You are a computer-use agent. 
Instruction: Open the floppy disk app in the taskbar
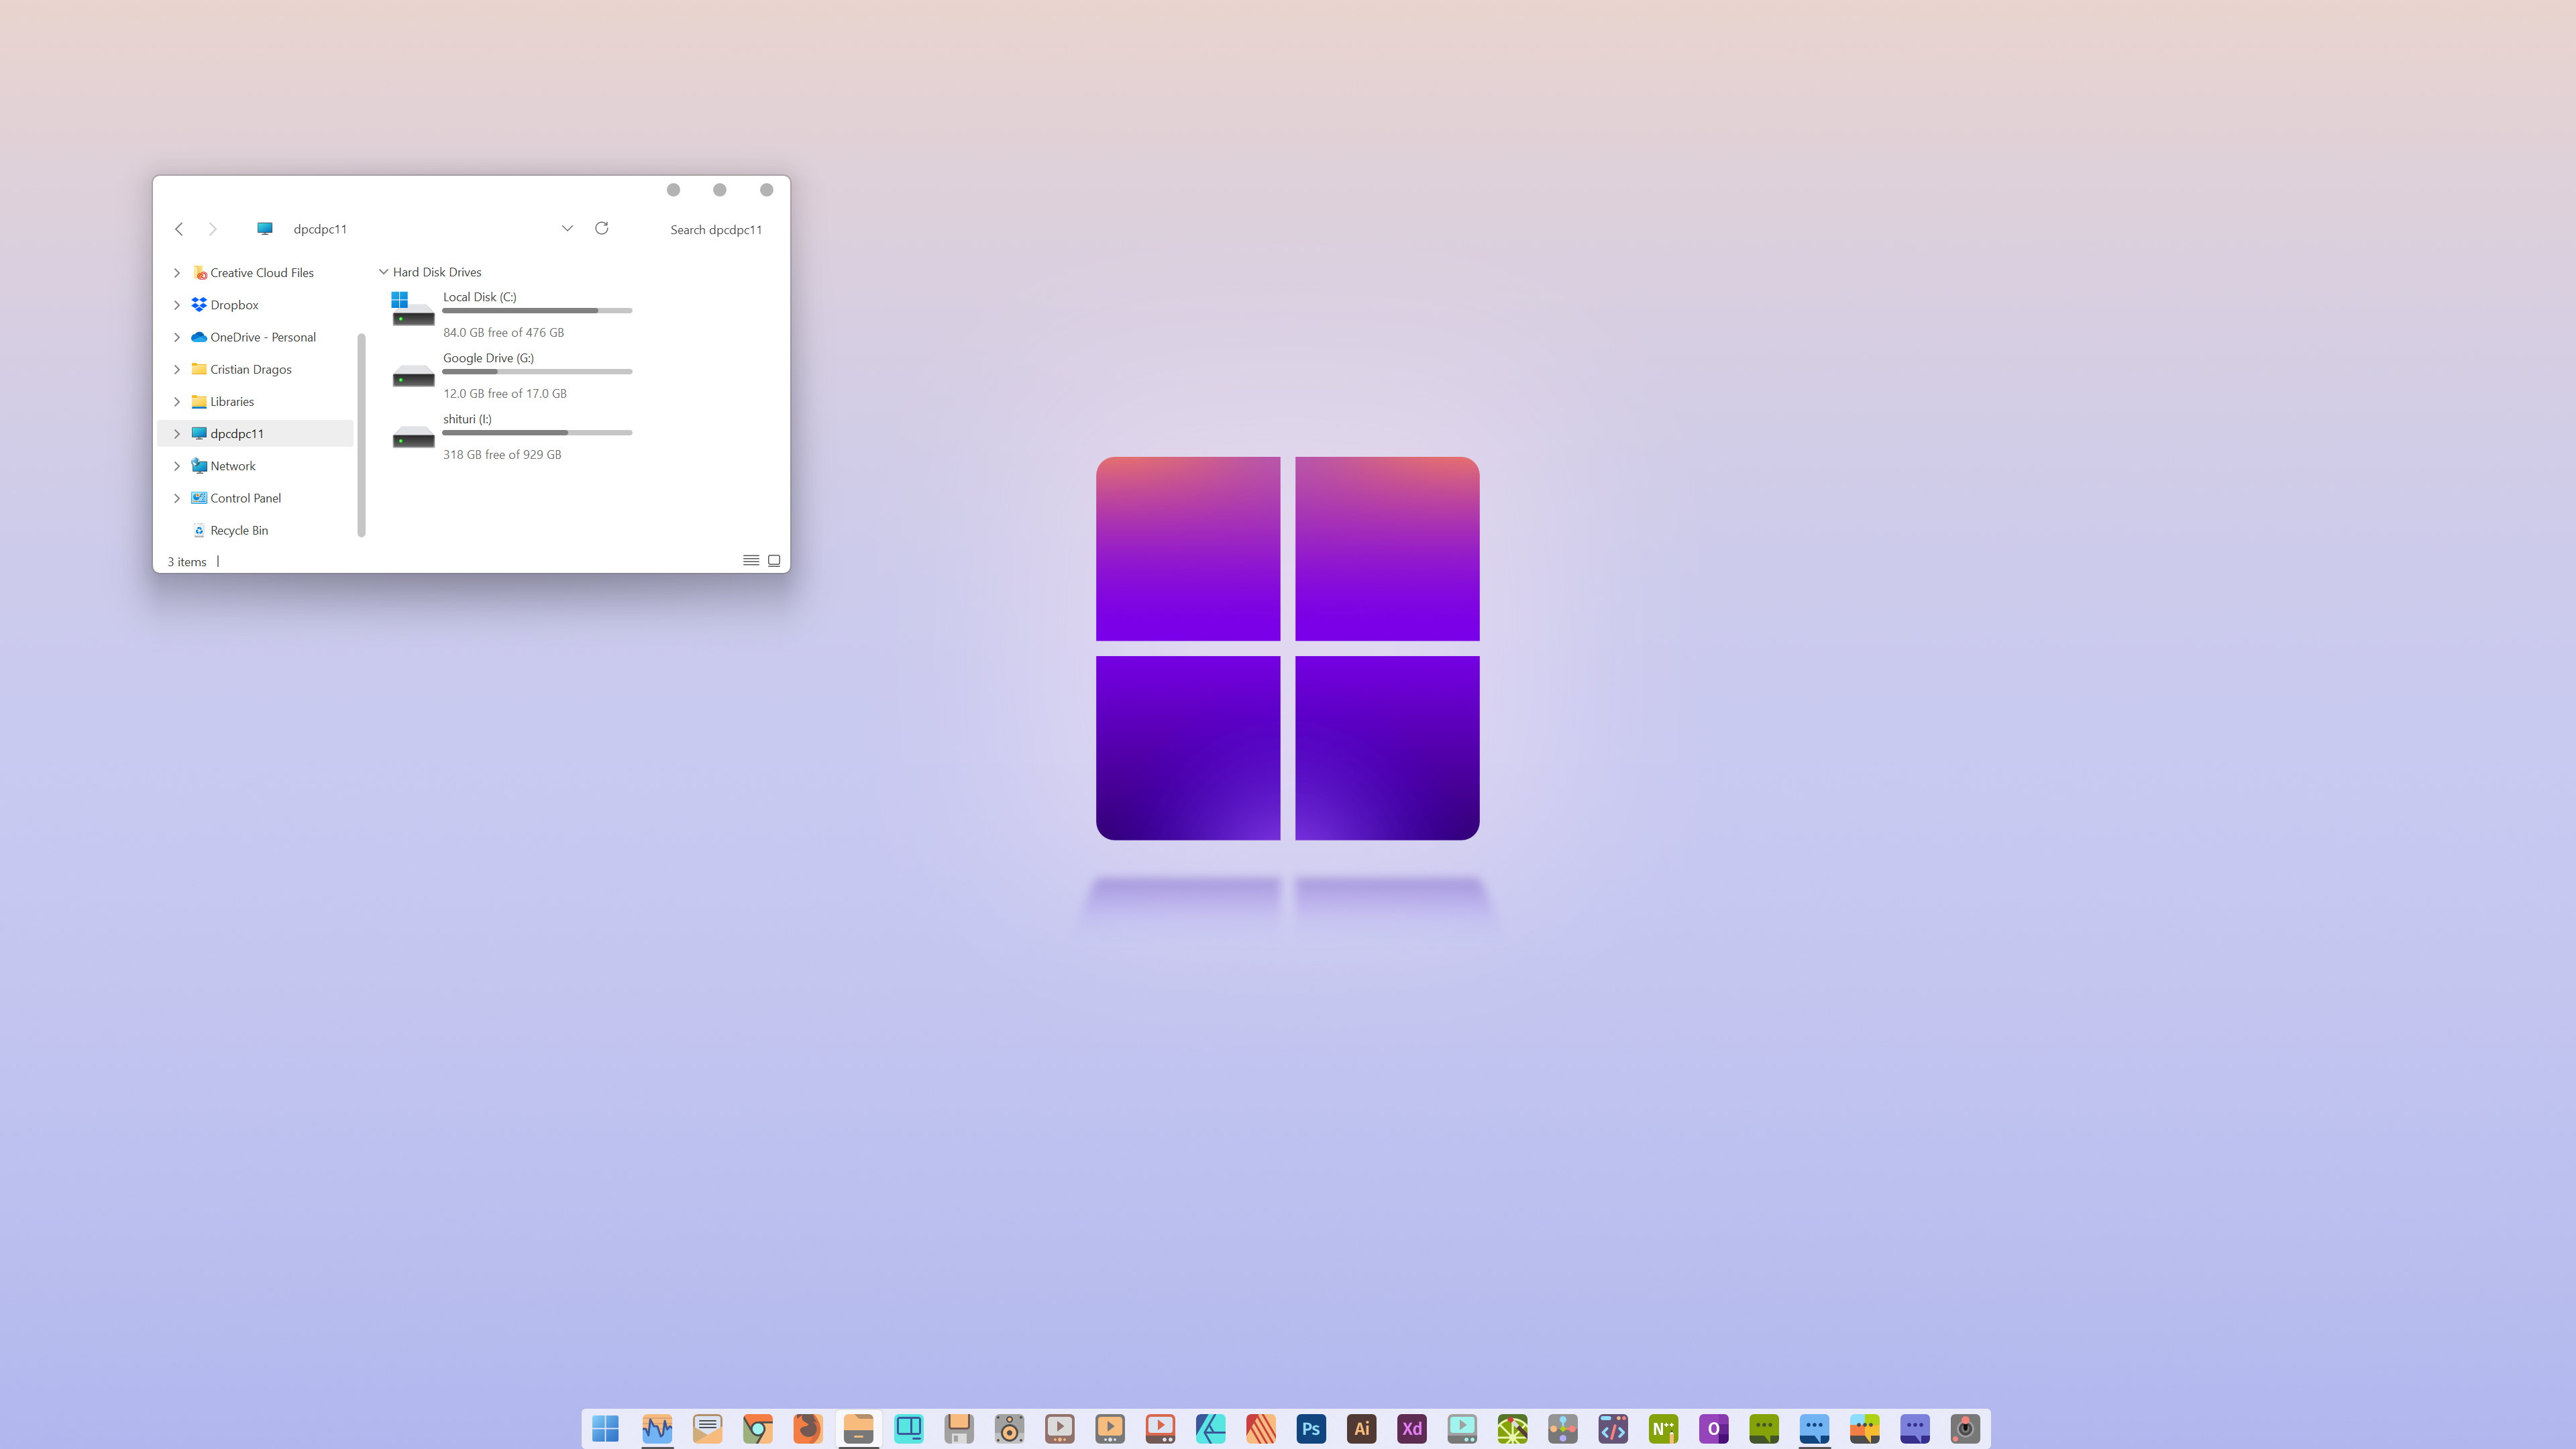tap(959, 1428)
